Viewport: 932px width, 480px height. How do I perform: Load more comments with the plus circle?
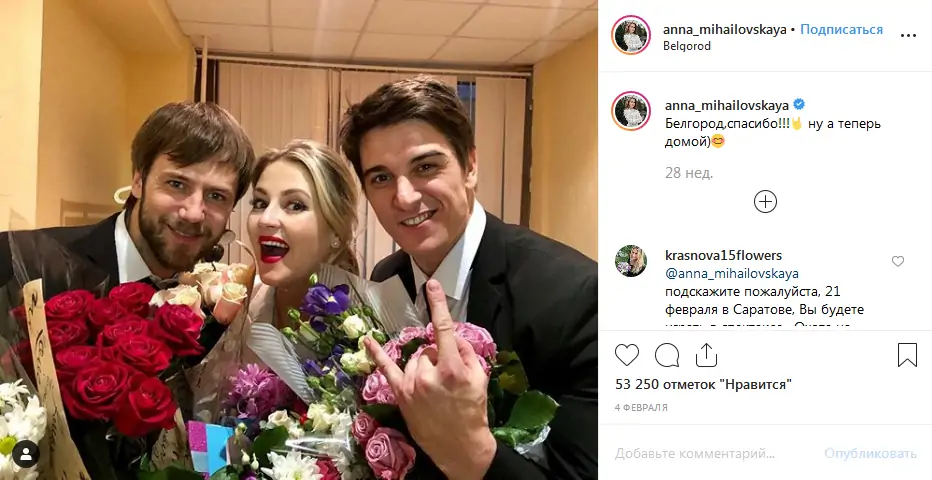[x=765, y=202]
